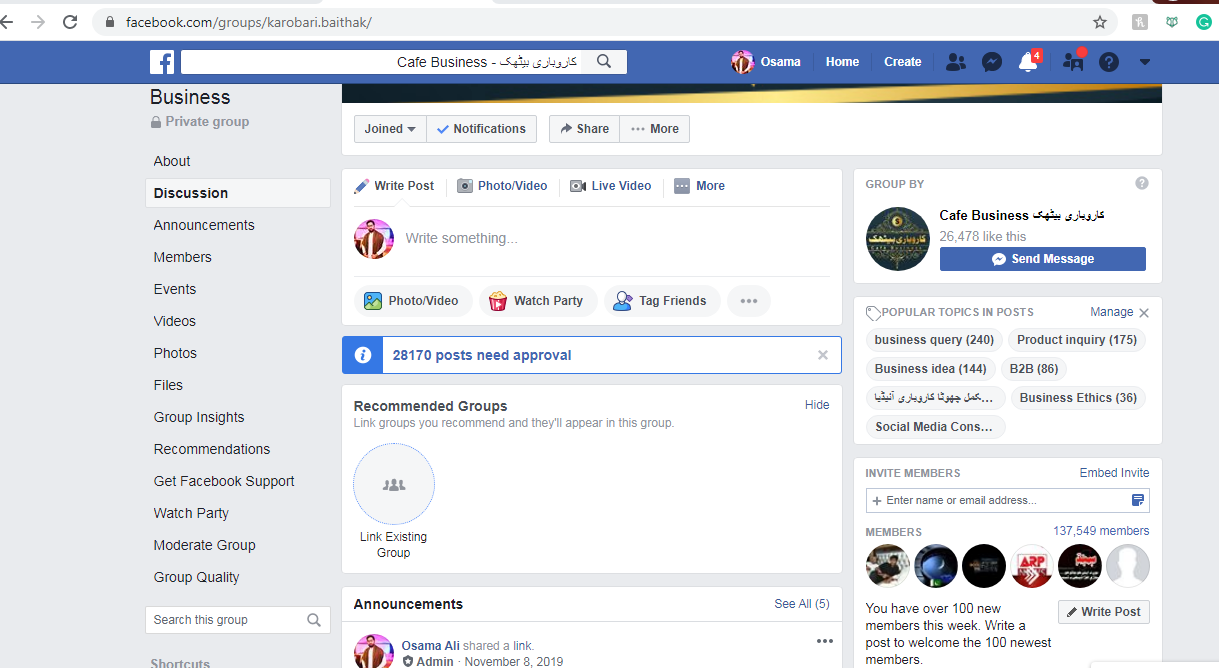
Task: Close the Popular Topics panel
Action: (1144, 313)
